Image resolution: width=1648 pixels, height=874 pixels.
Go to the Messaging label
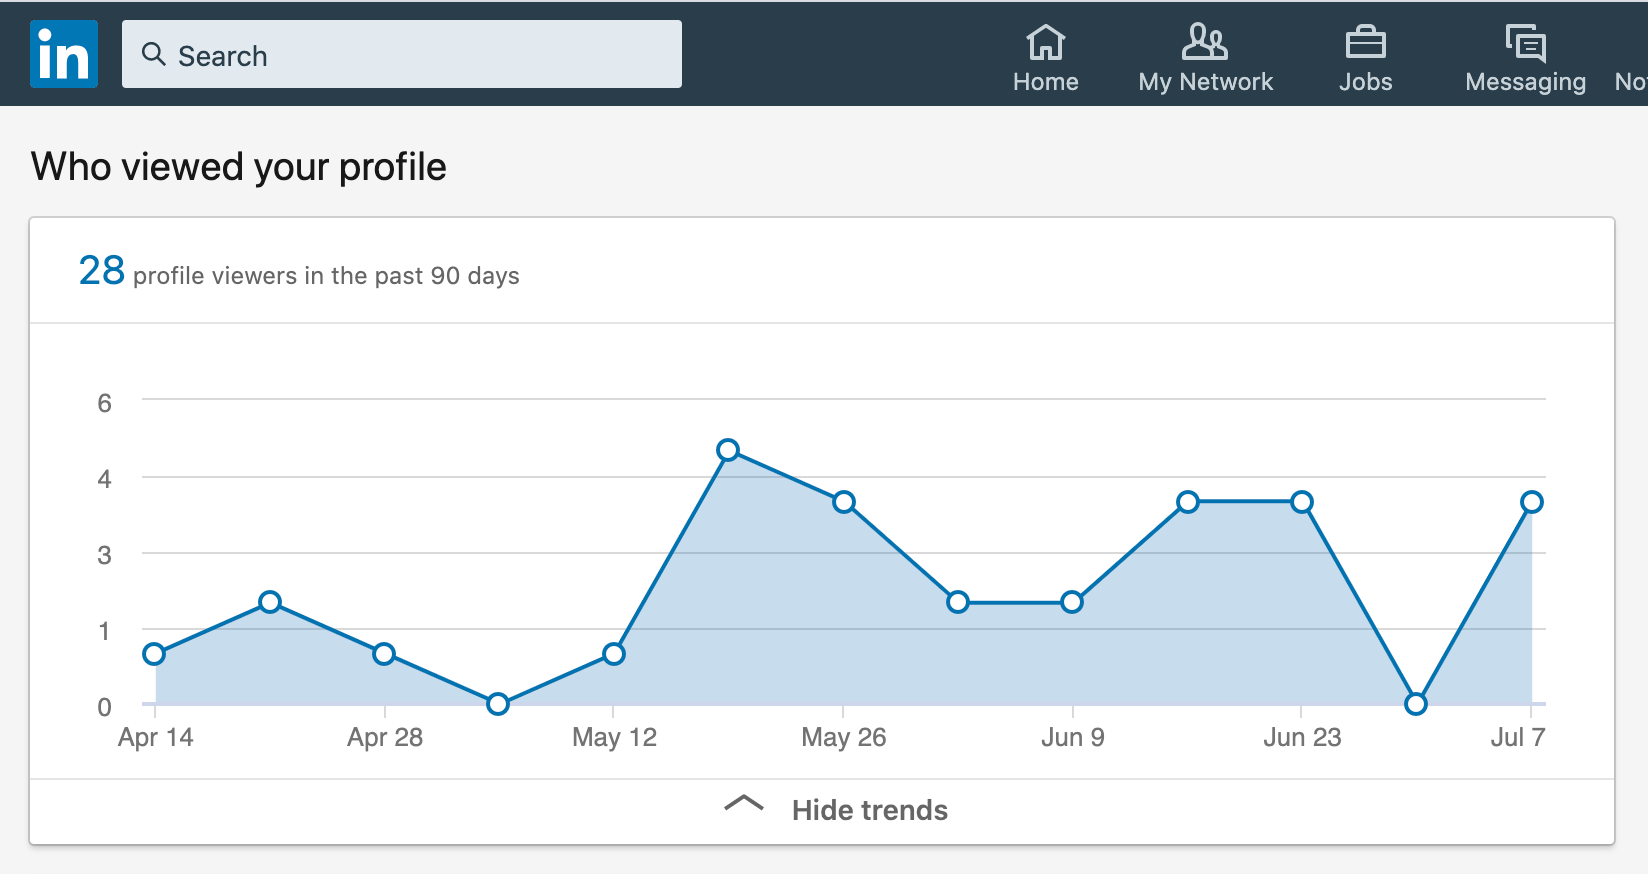[1526, 83]
